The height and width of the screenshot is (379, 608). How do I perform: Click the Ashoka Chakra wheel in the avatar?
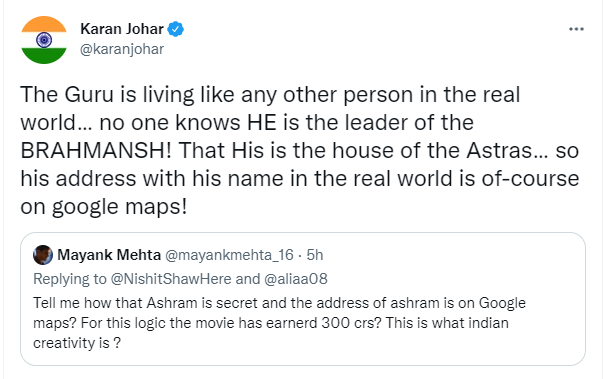(x=44, y=40)
